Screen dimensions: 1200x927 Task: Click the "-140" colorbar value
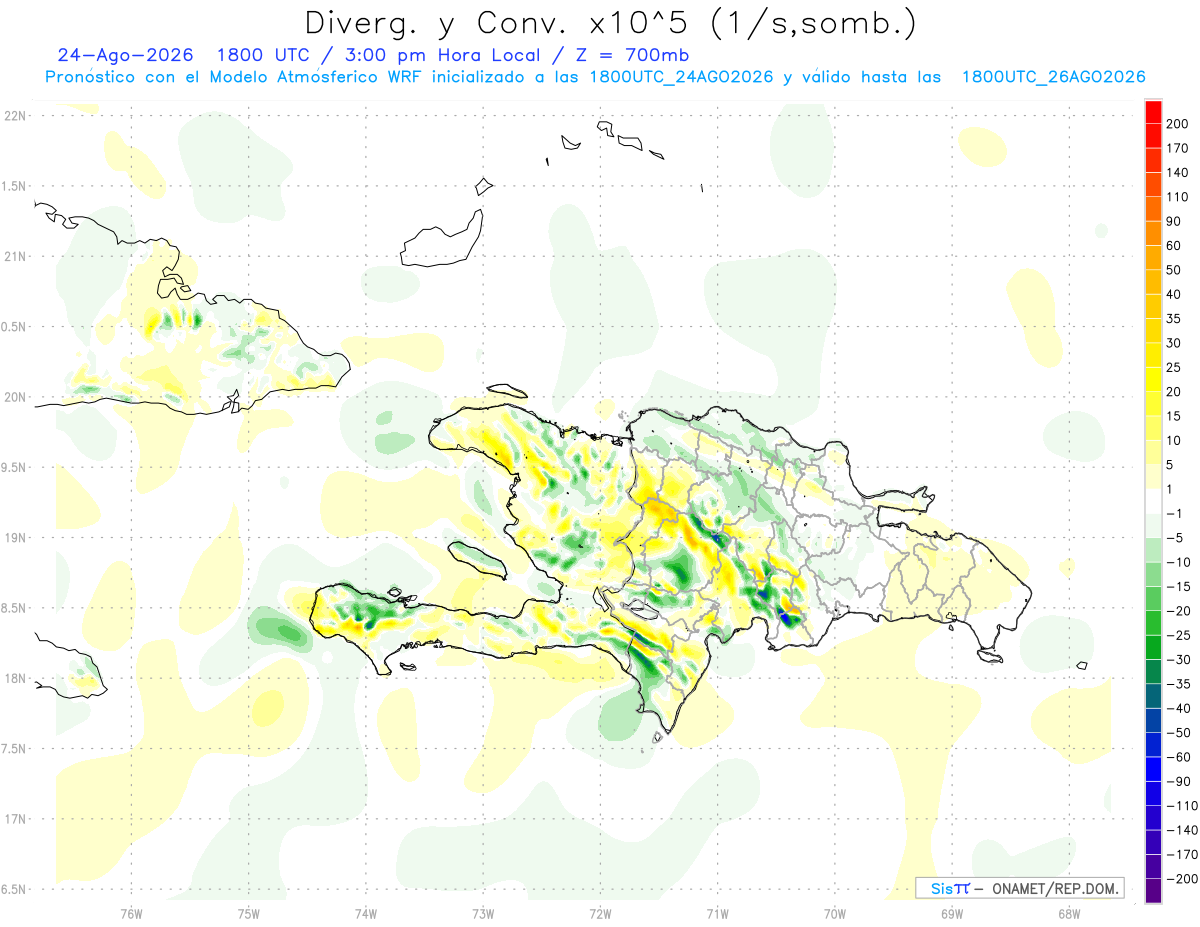pyautogui.click(x=1183, y=829)
